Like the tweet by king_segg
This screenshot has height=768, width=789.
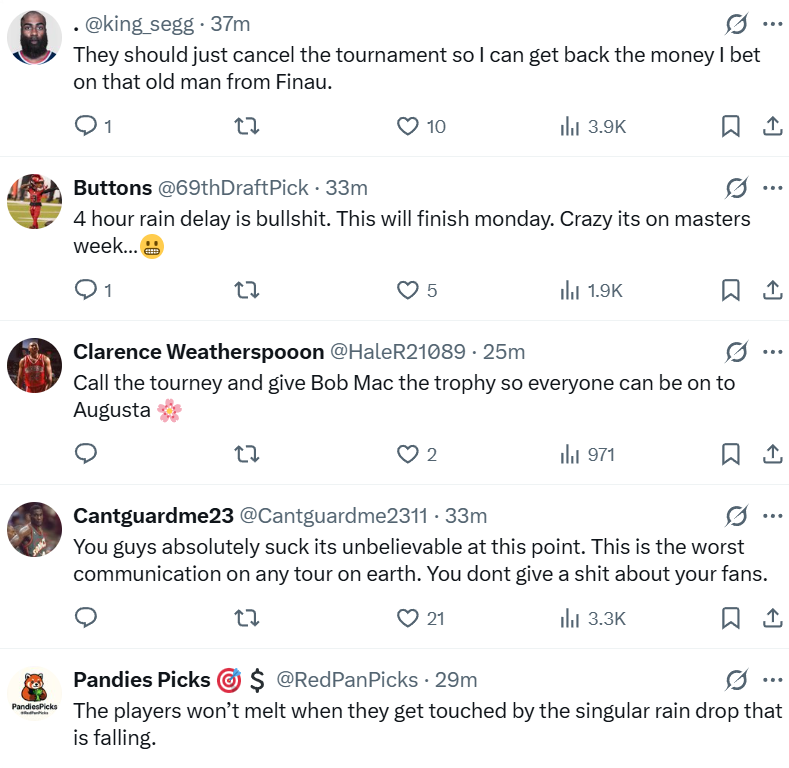click(408, 126)
